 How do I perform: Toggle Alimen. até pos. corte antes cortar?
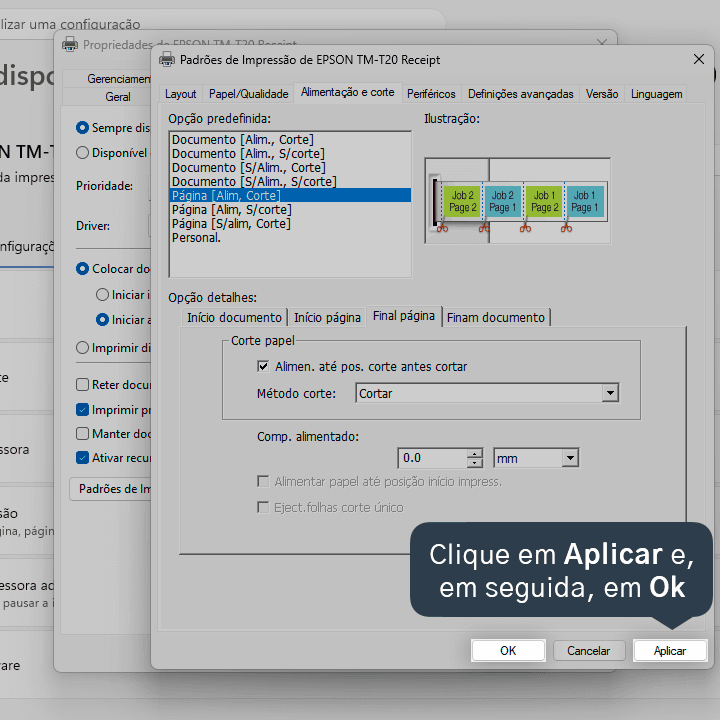click(x=263, y=366)
